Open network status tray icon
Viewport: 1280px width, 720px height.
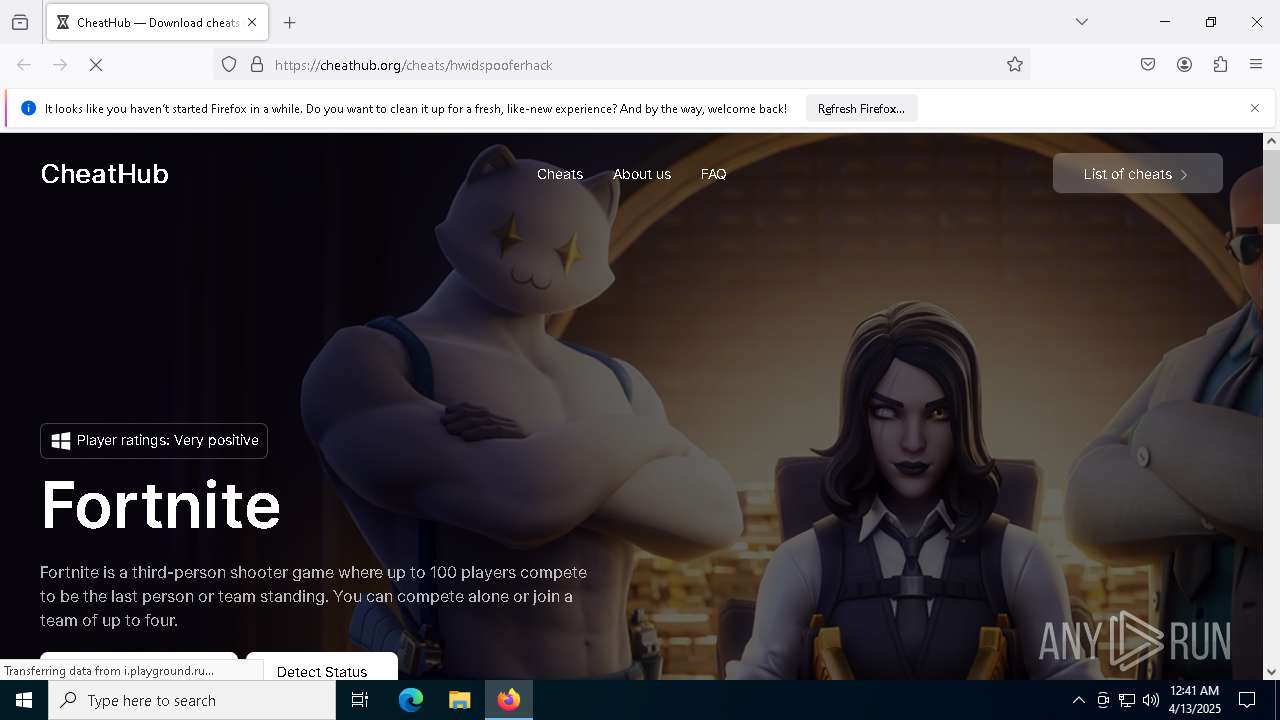pyautogui.click(x=1127, y=700)
